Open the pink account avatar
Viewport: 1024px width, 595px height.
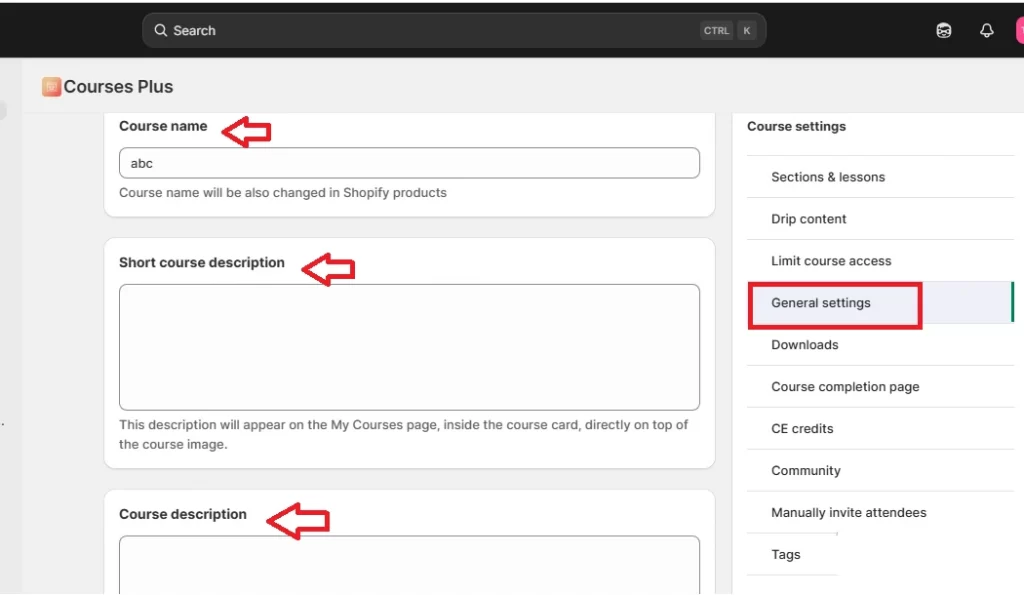click(x=1019, y=30)
